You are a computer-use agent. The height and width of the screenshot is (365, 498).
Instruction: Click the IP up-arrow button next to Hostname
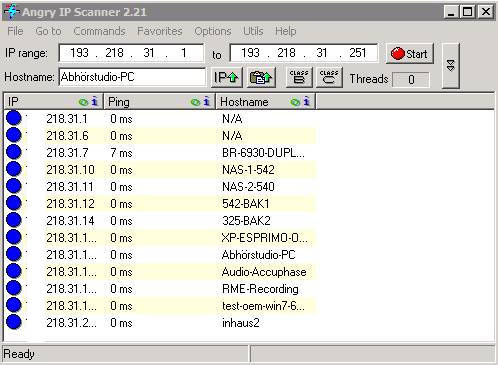(226, 78)
